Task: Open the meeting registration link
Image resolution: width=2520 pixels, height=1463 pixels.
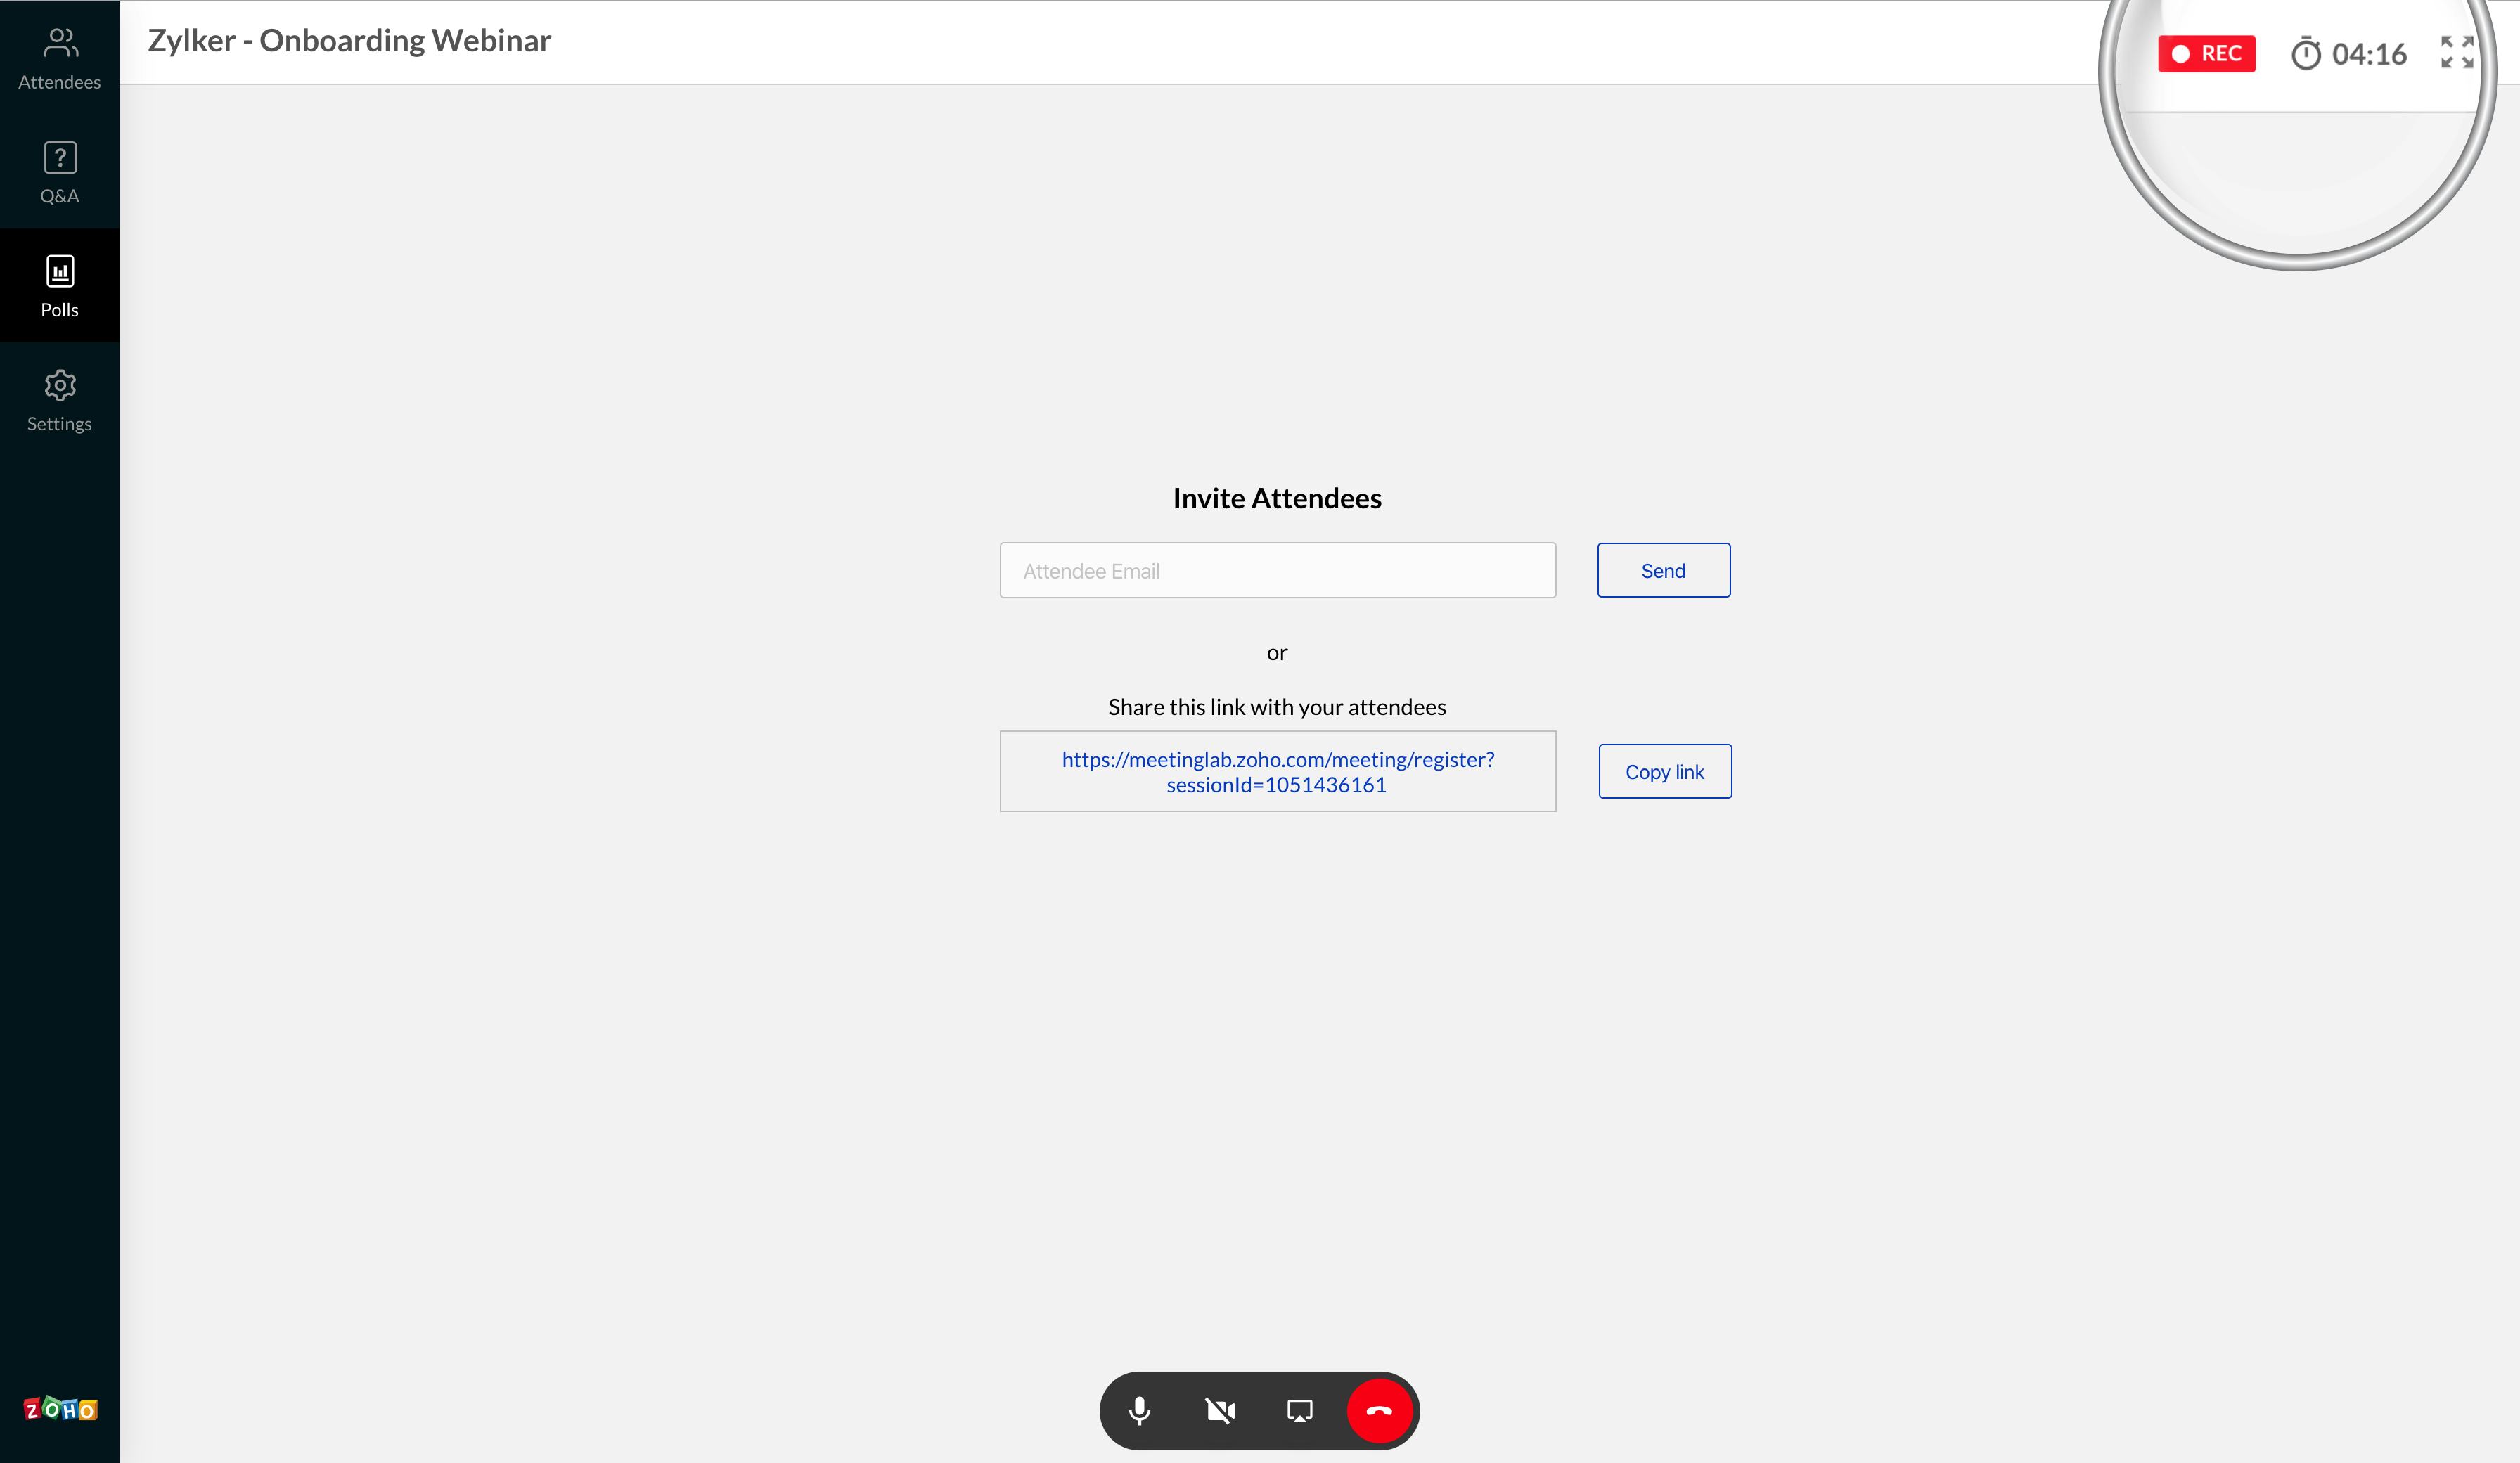Action: coord(1277,772)
